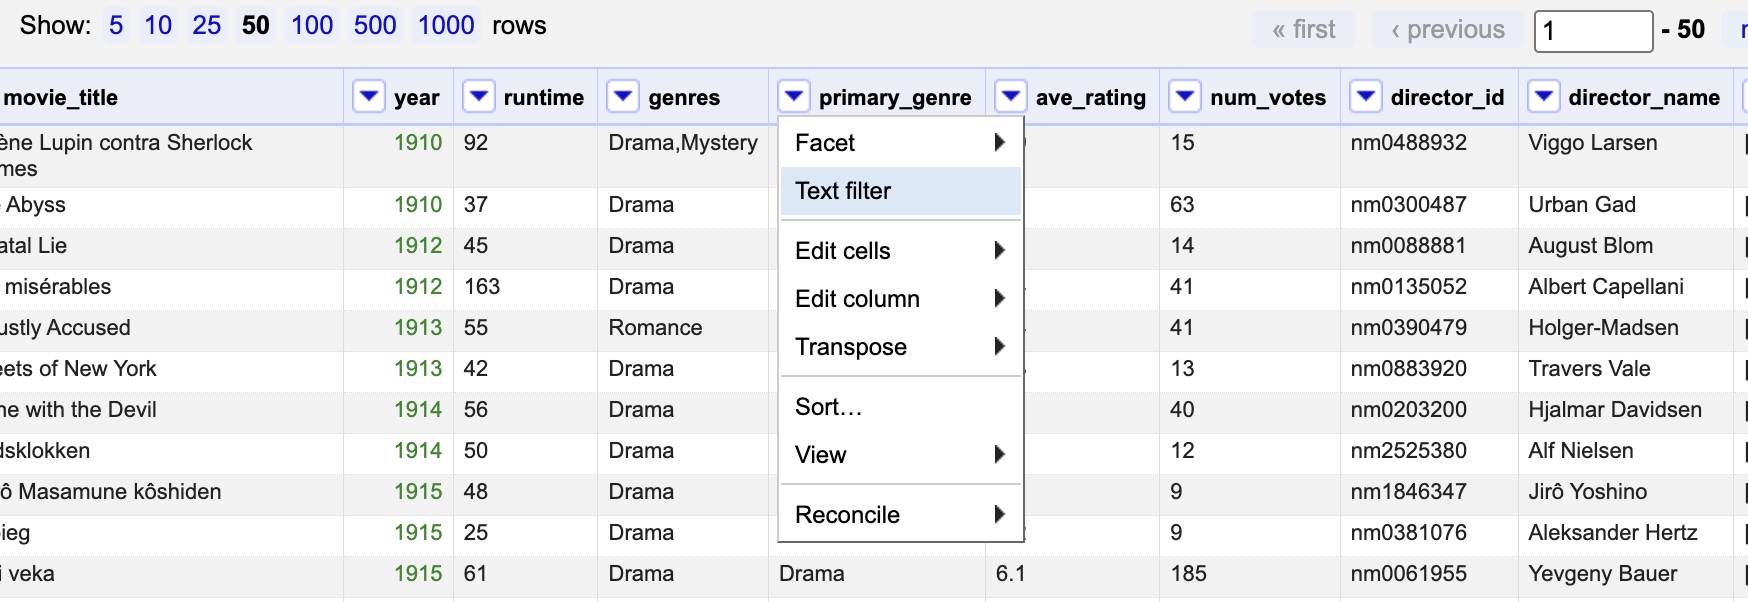1748x602 pixels.
Task: Open the ave_rating column dropdown menu
Action: click(x=1011, y=97)
